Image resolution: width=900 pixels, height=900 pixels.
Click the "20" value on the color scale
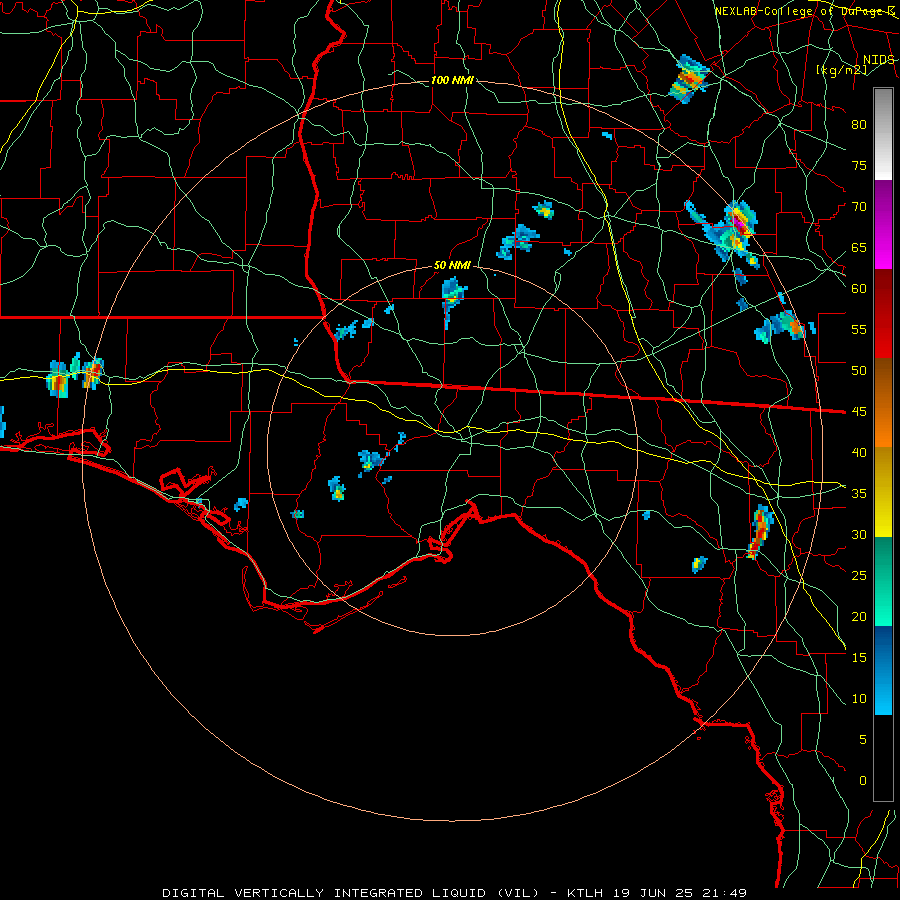[x=859, y=617]
